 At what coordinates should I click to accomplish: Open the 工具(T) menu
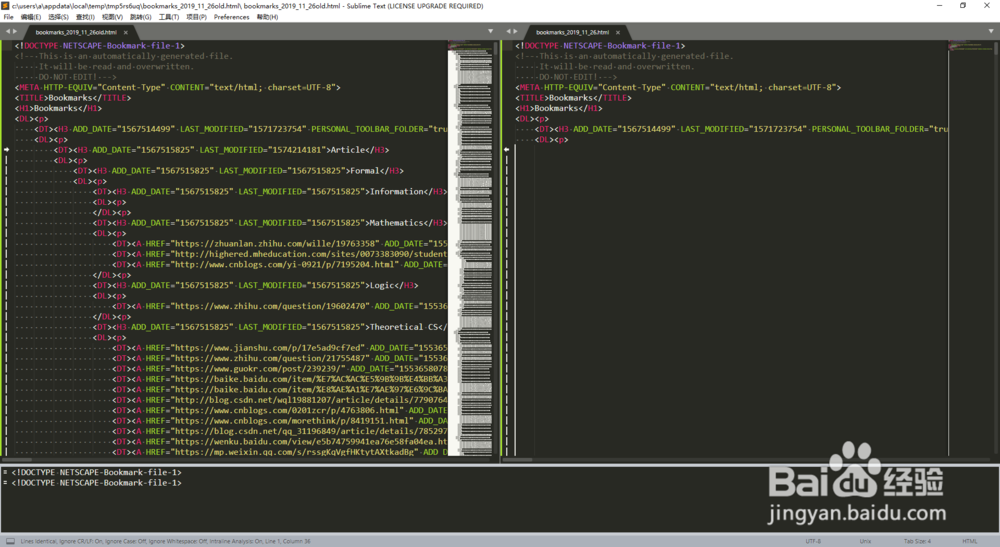[x=168, y=17]
